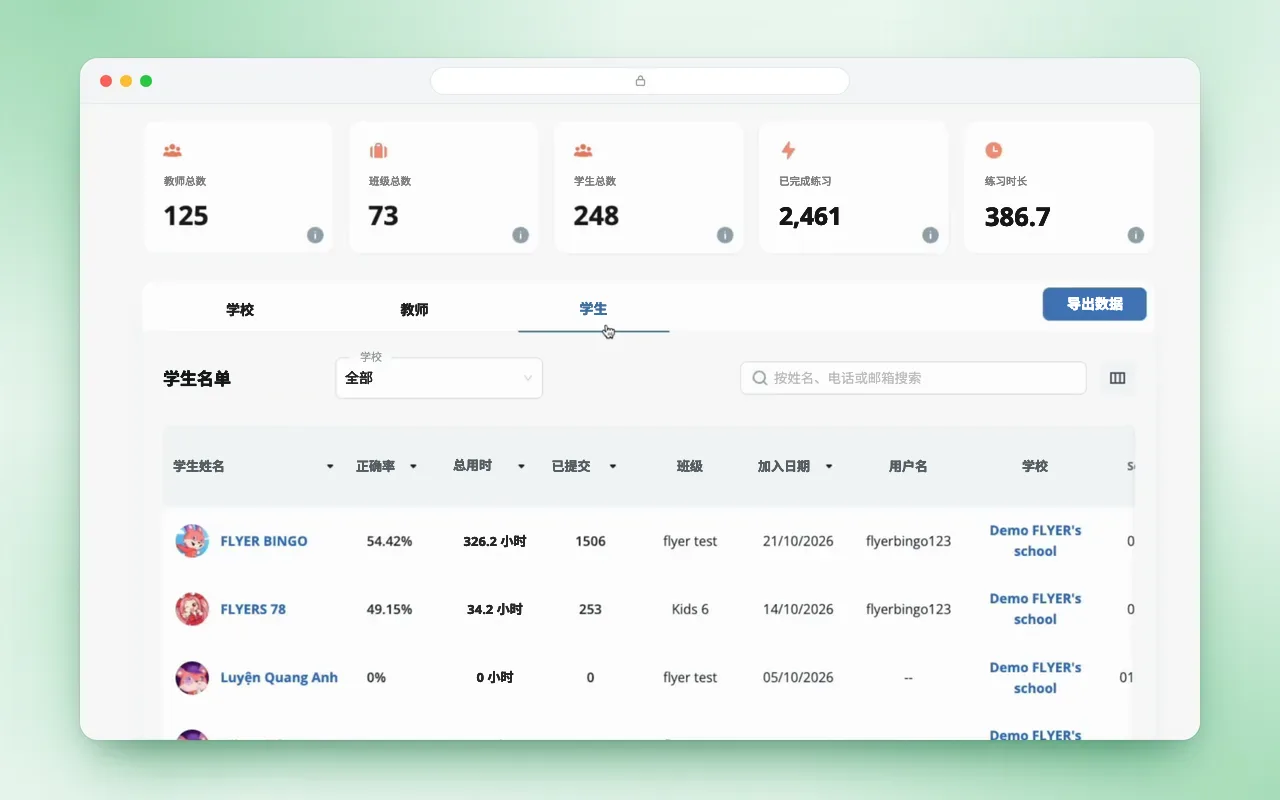1280x800 pixels.
Task: Click the 326.2 小时 cell
Action: click(494, 541)
